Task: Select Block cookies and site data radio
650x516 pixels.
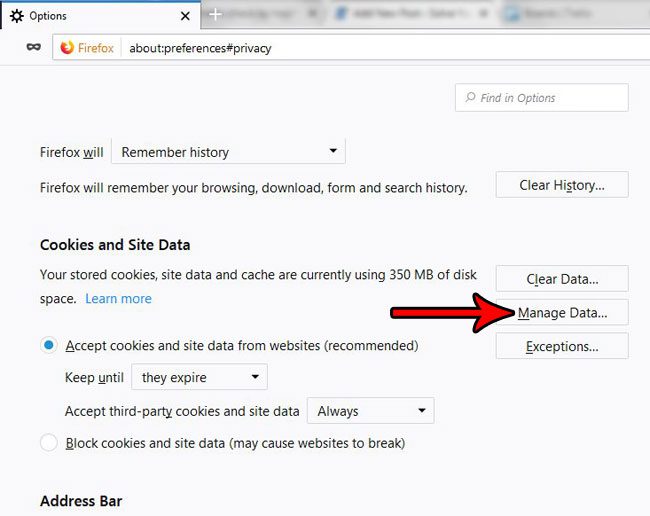Action: coord(49,442)
